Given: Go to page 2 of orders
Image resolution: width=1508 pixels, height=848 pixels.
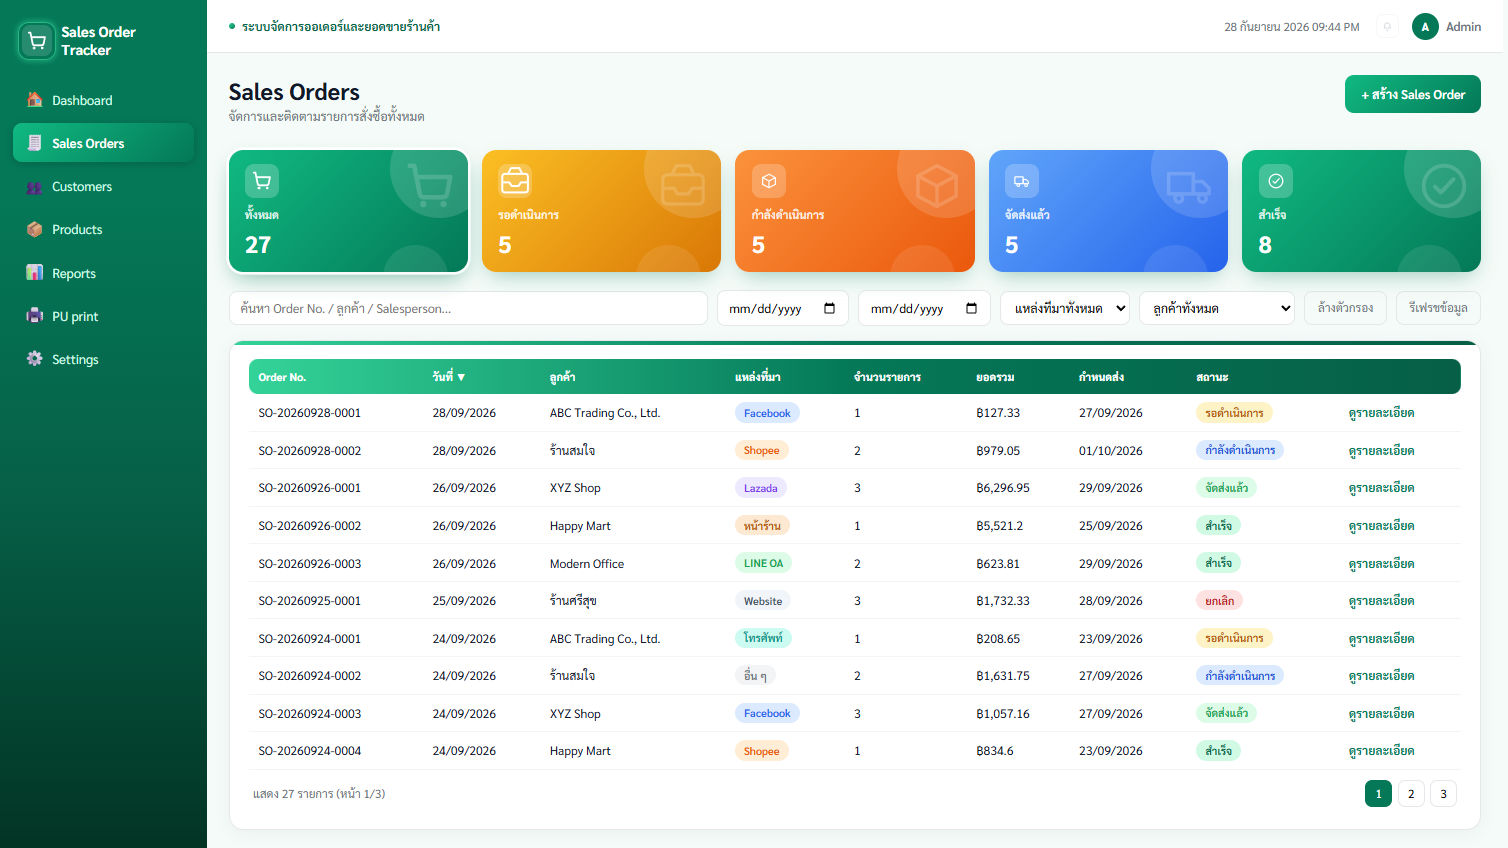Looking at the screenshot, I should 1411,794.
